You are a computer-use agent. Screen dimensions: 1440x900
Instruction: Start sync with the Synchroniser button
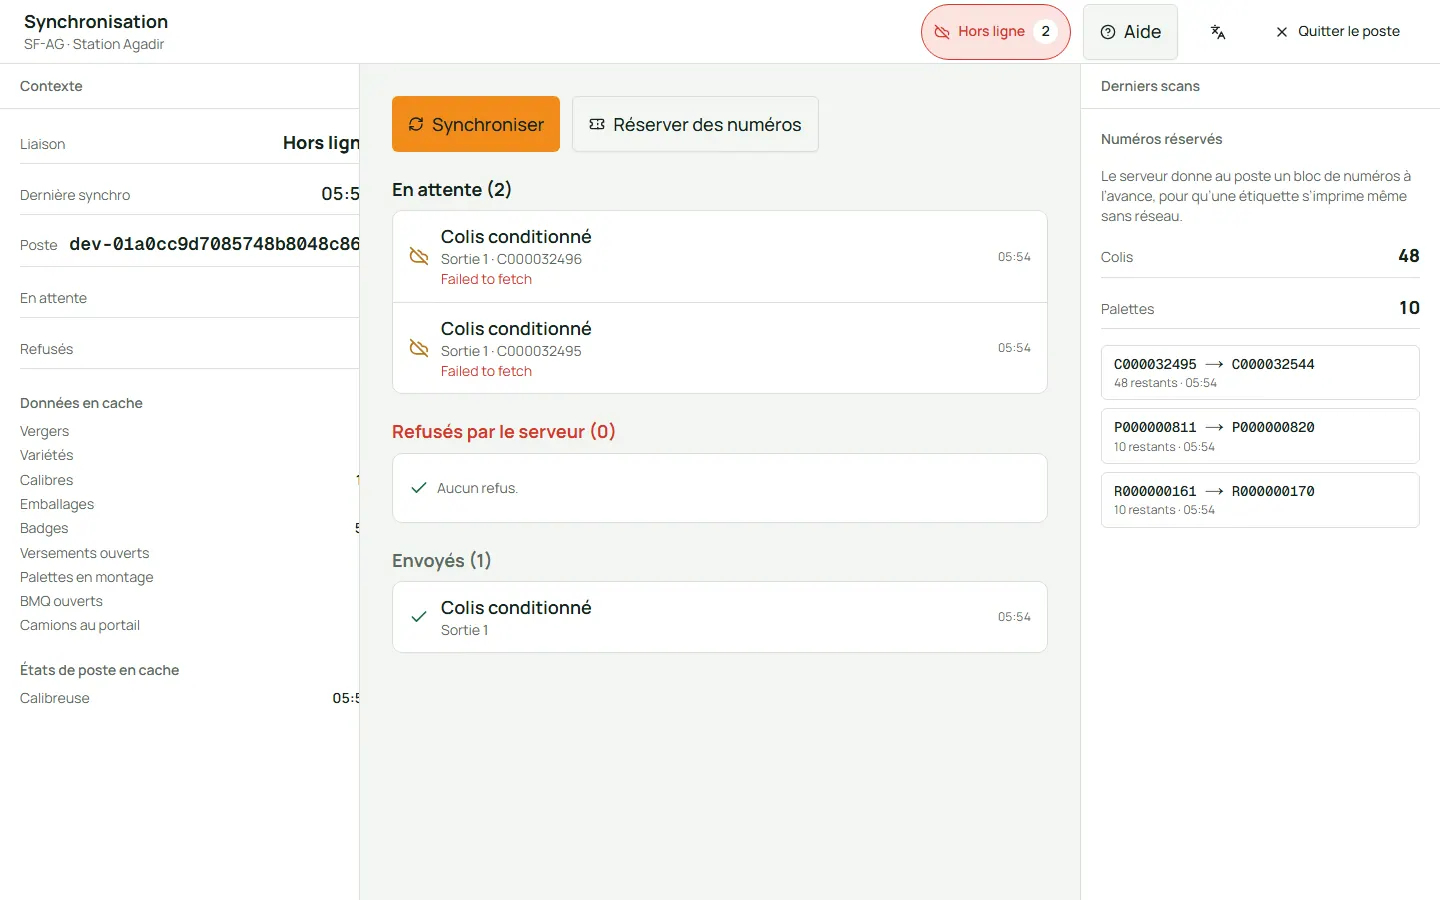point(476,124)
